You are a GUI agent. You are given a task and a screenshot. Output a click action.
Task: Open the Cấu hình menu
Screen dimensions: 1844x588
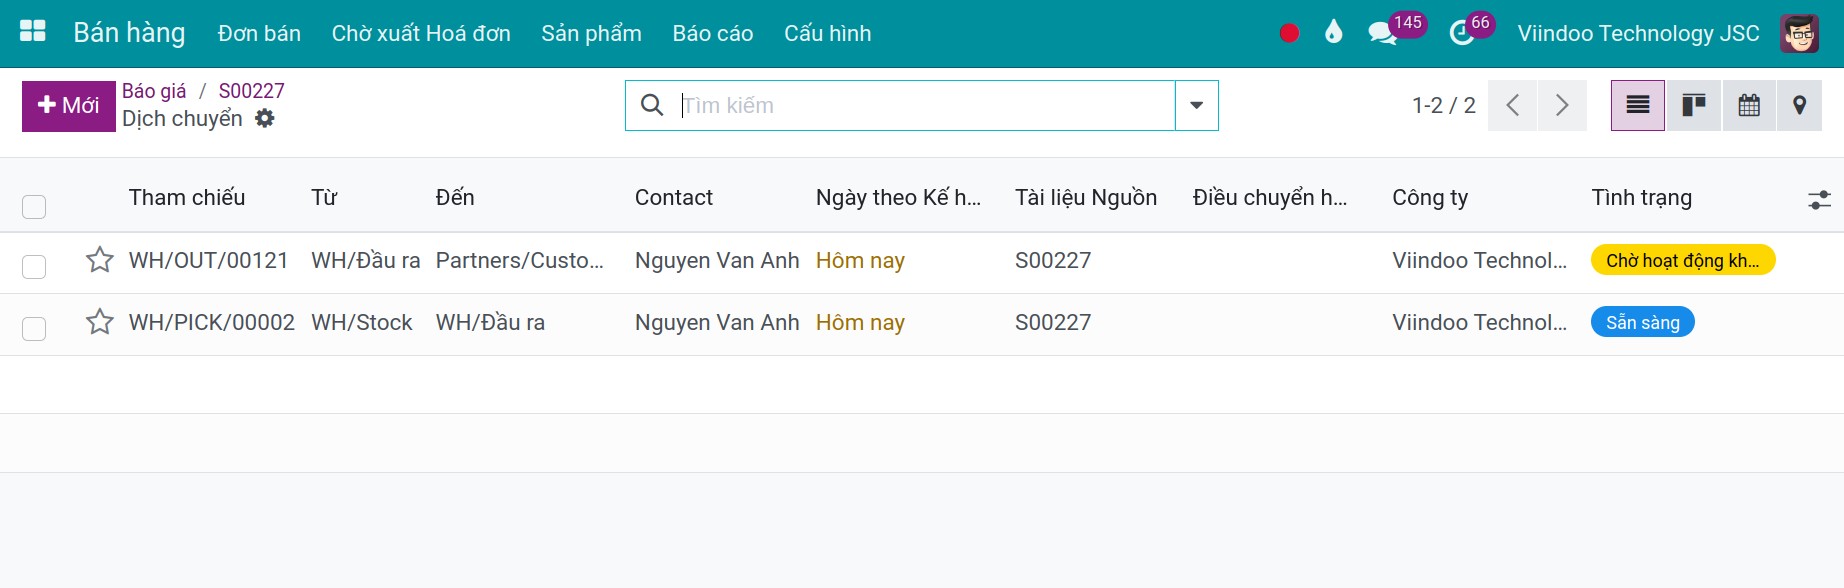[x=827, y=33]
